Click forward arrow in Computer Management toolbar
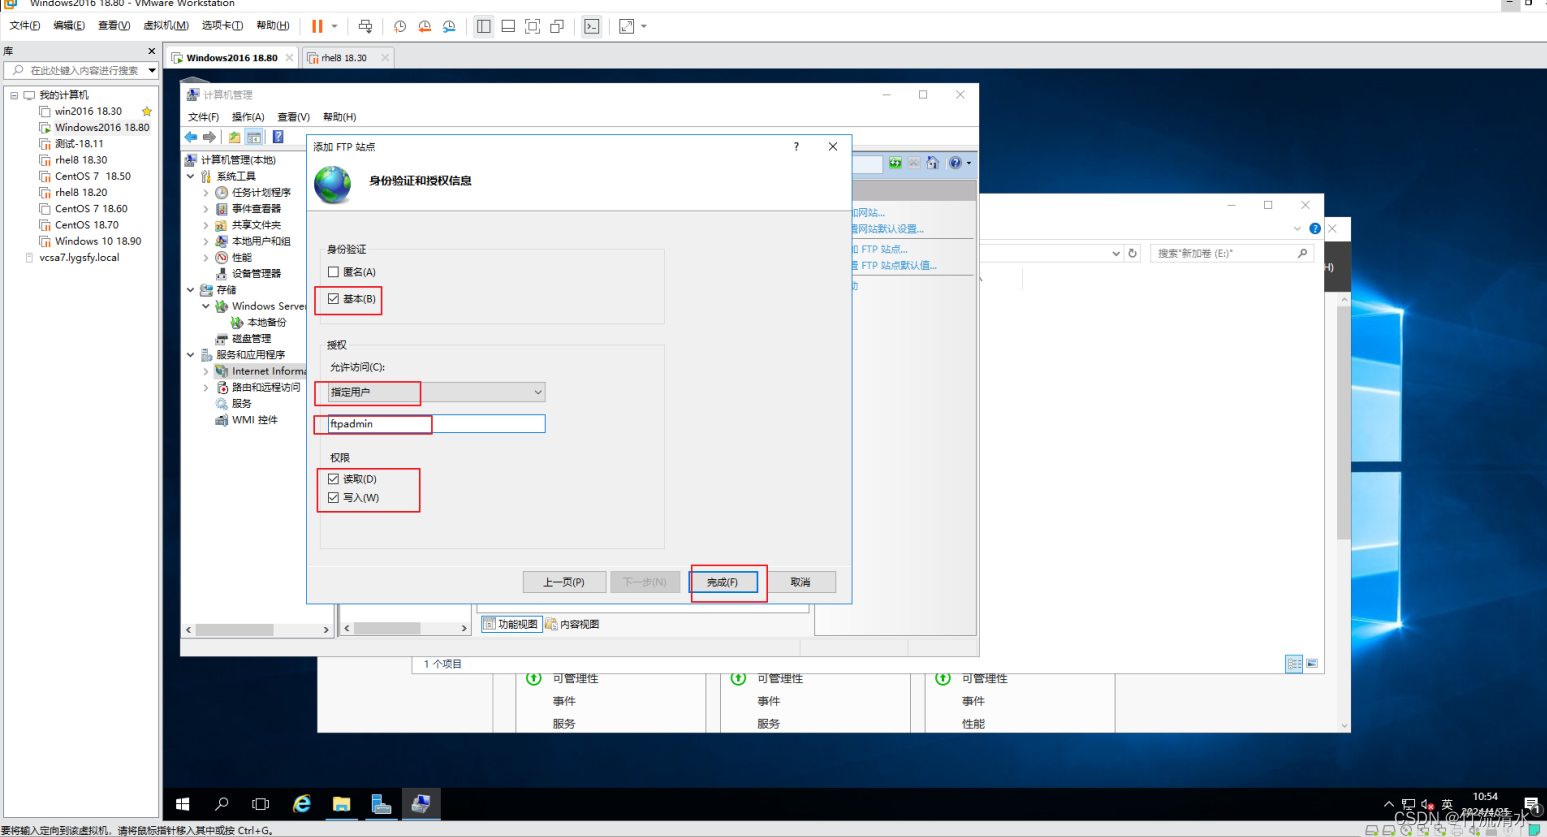 tap(209, 137)
